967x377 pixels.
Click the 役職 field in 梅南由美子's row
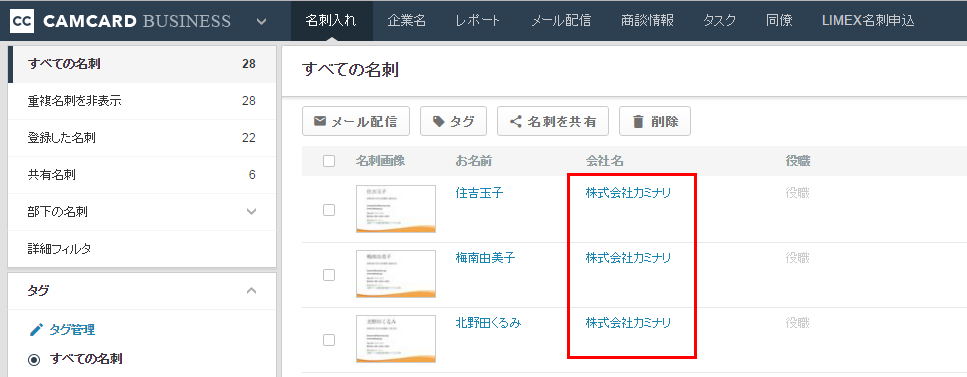coord(797,257)
